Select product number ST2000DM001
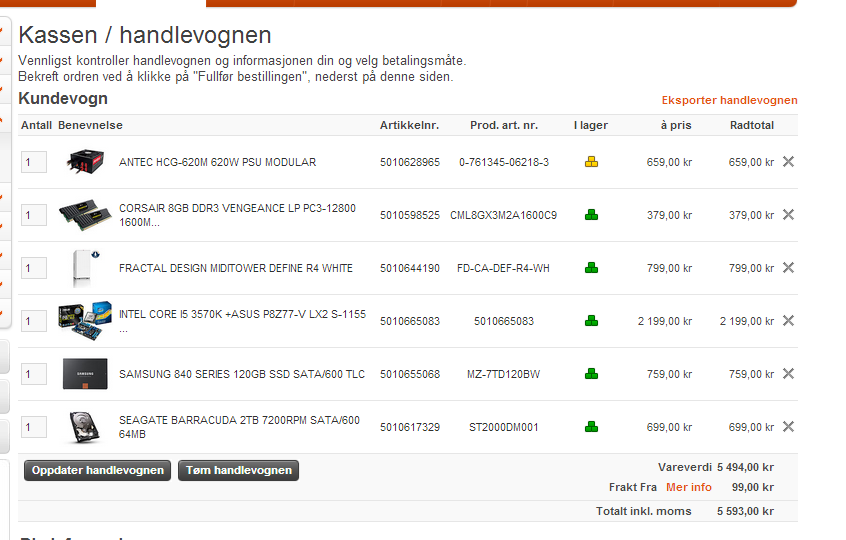The height and width of the screenshot is (540, 846). [503, 427]
